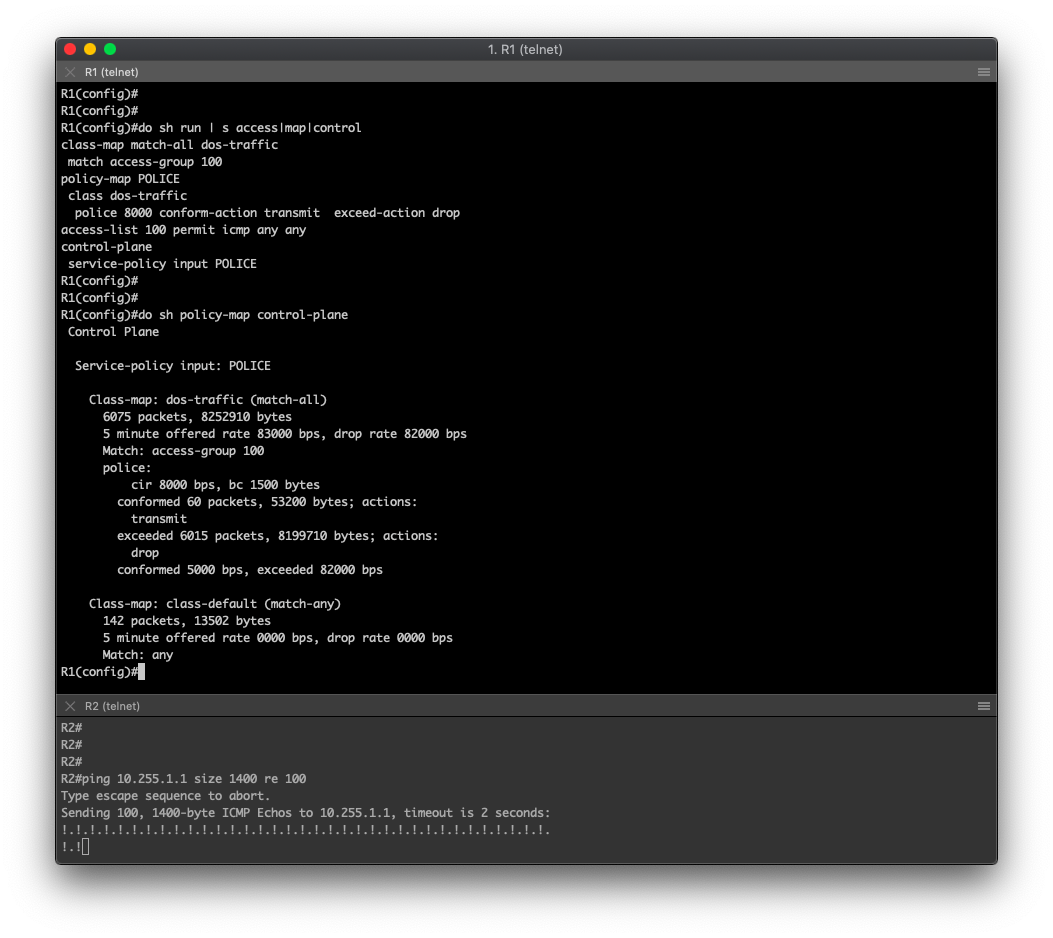The width and height of the screenshot is (1053, 938).
Task: Open the hamburger menu on the R2 pane
Action: [x=984, y=705]
